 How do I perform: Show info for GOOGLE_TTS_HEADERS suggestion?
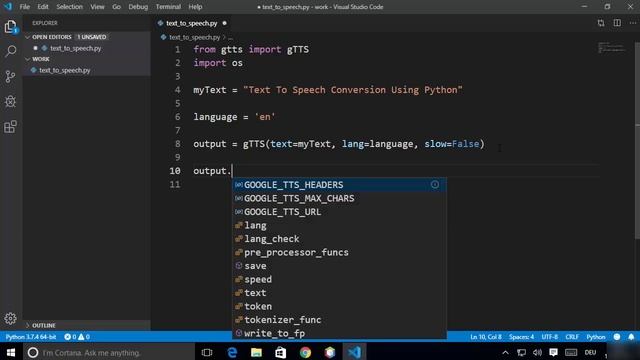[435, 185]
